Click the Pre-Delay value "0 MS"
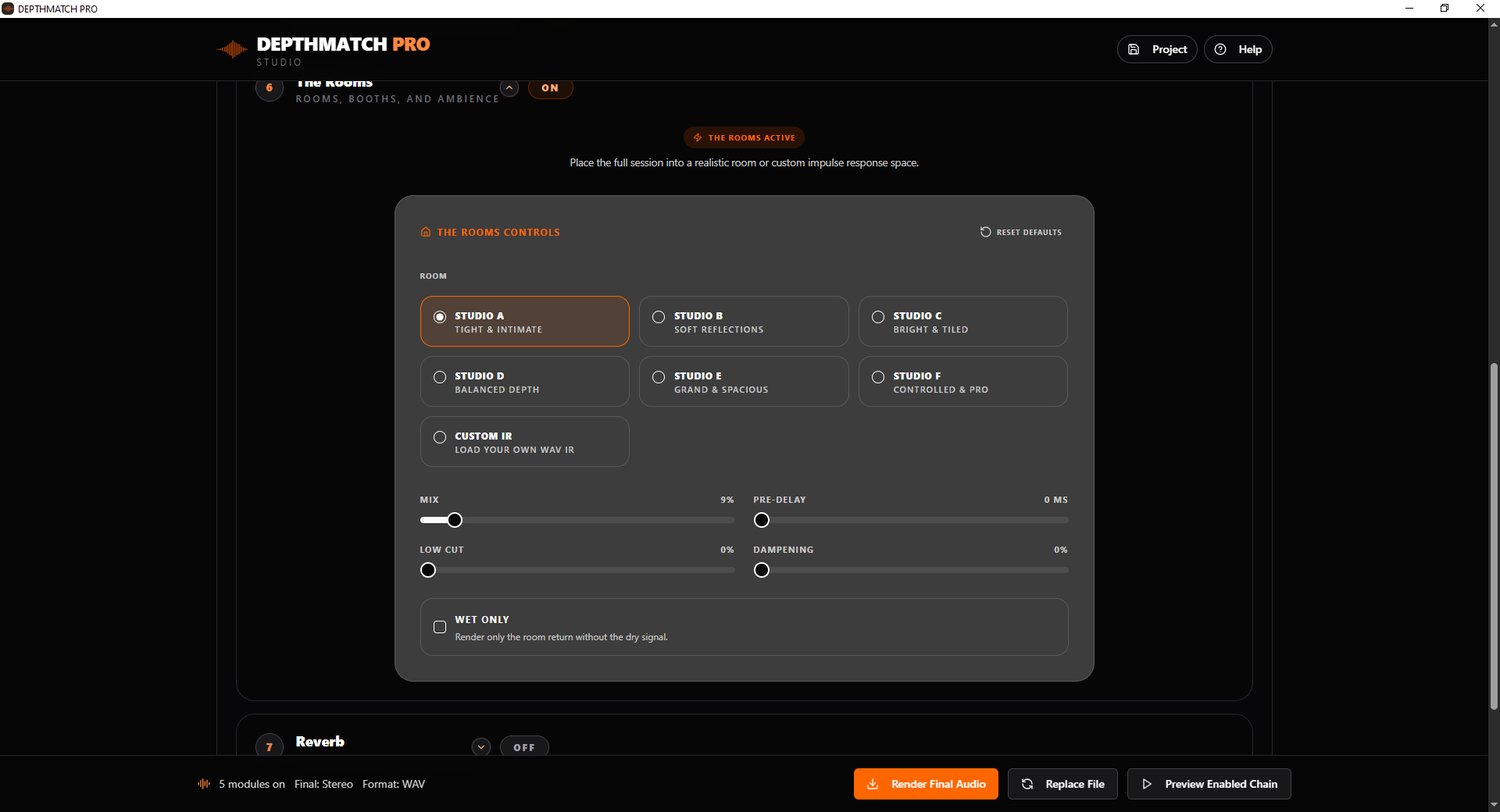The image size is (1500, 812). (1056, 499)
